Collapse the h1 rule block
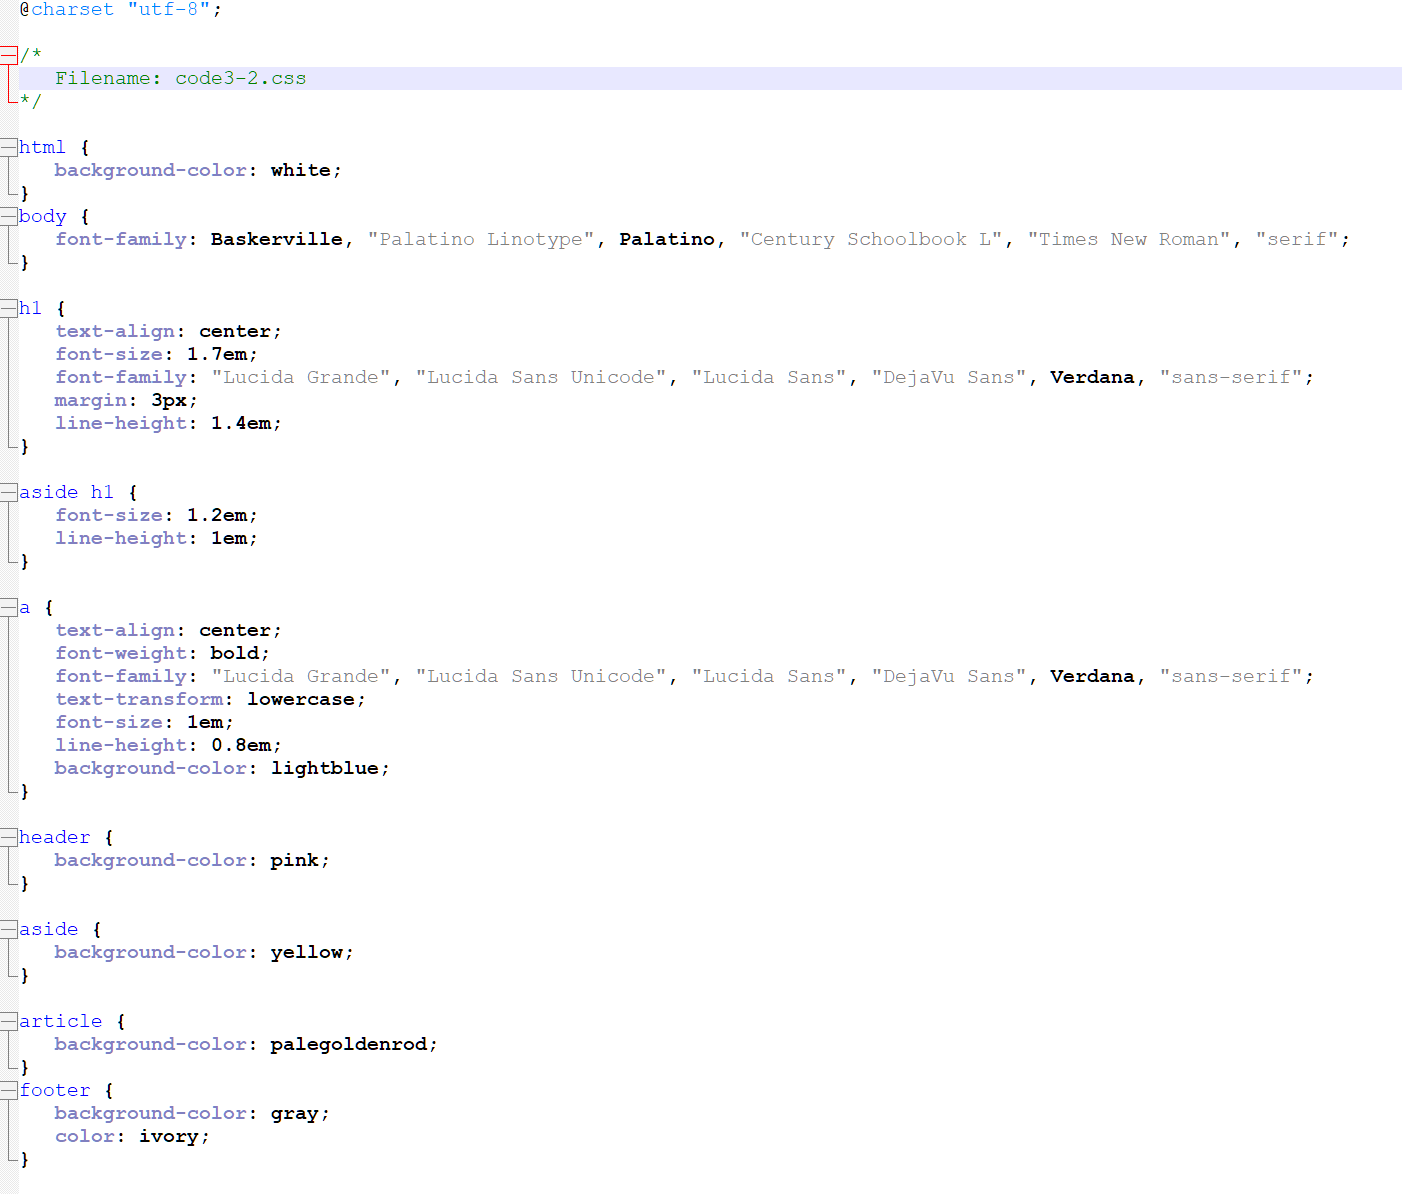Screen dimensions: 1402x1194 [x=8, y=307]
